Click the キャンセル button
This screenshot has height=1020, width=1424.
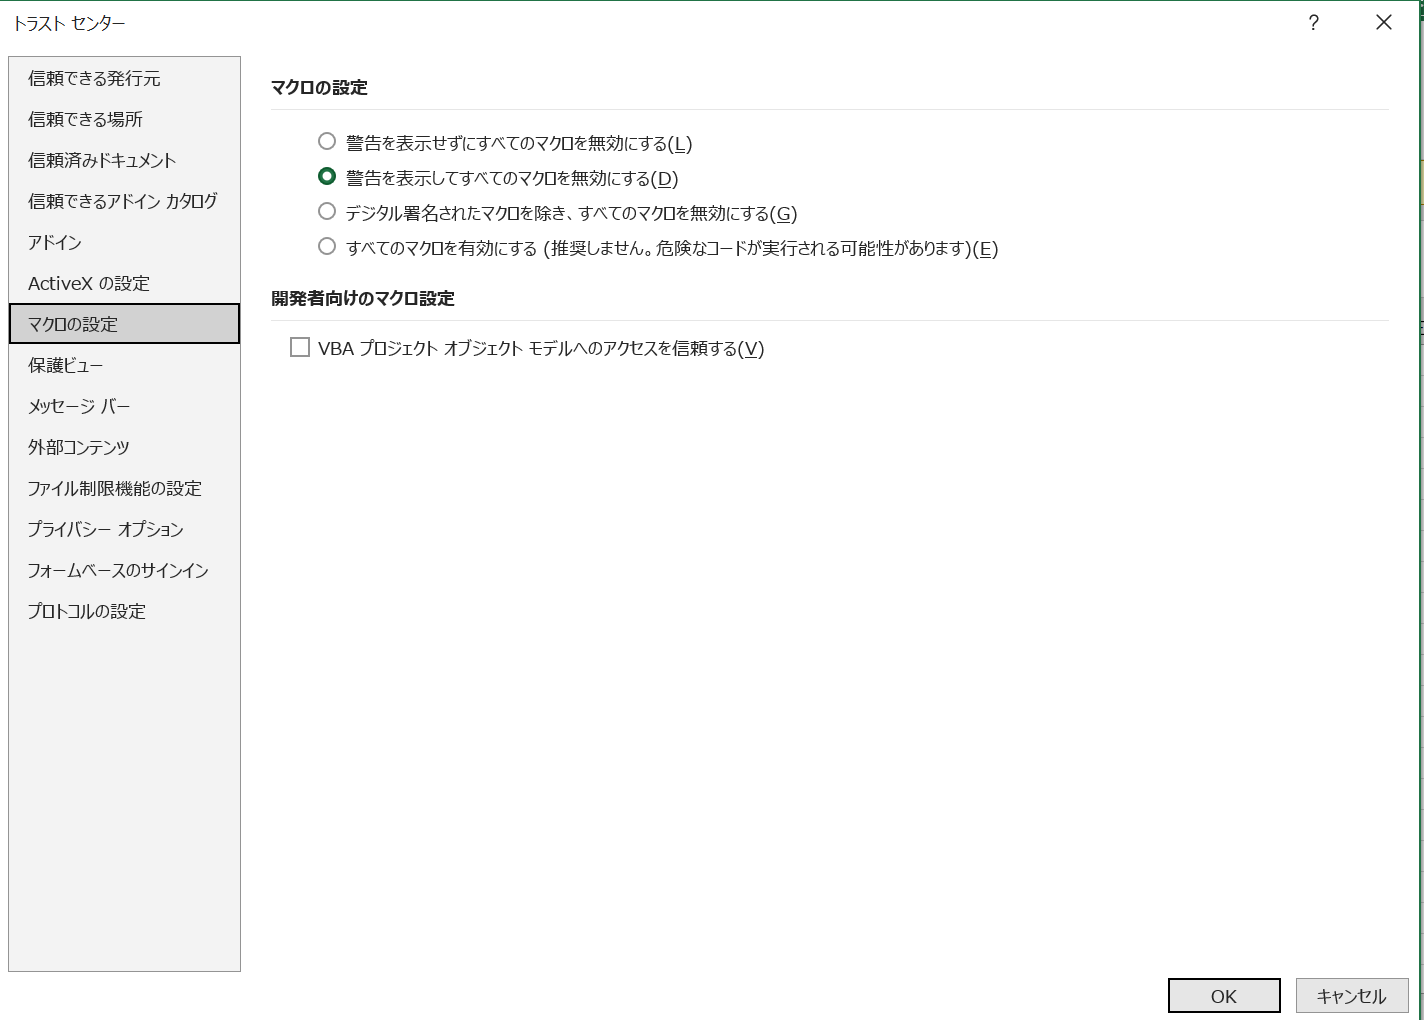1351,996
